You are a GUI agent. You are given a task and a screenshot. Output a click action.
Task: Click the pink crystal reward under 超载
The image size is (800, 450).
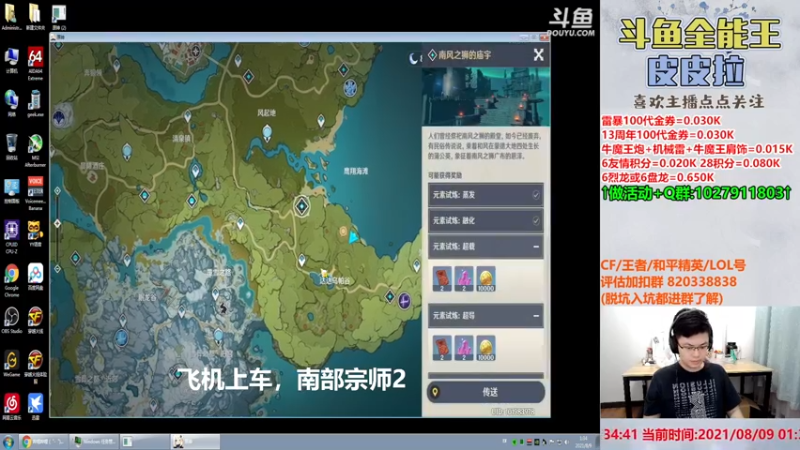pos(464,279)
